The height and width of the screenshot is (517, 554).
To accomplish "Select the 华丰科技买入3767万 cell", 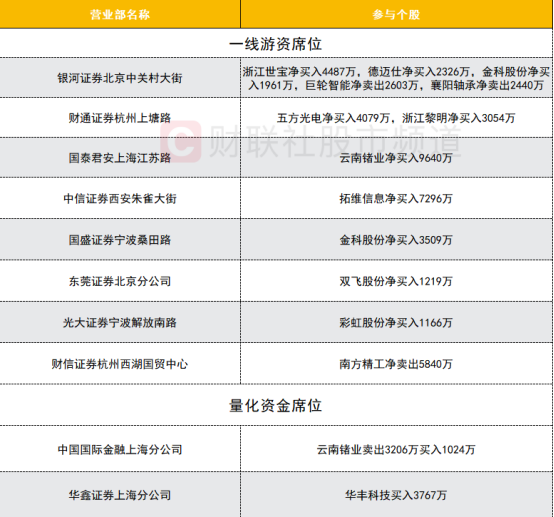I will (396, 494).
